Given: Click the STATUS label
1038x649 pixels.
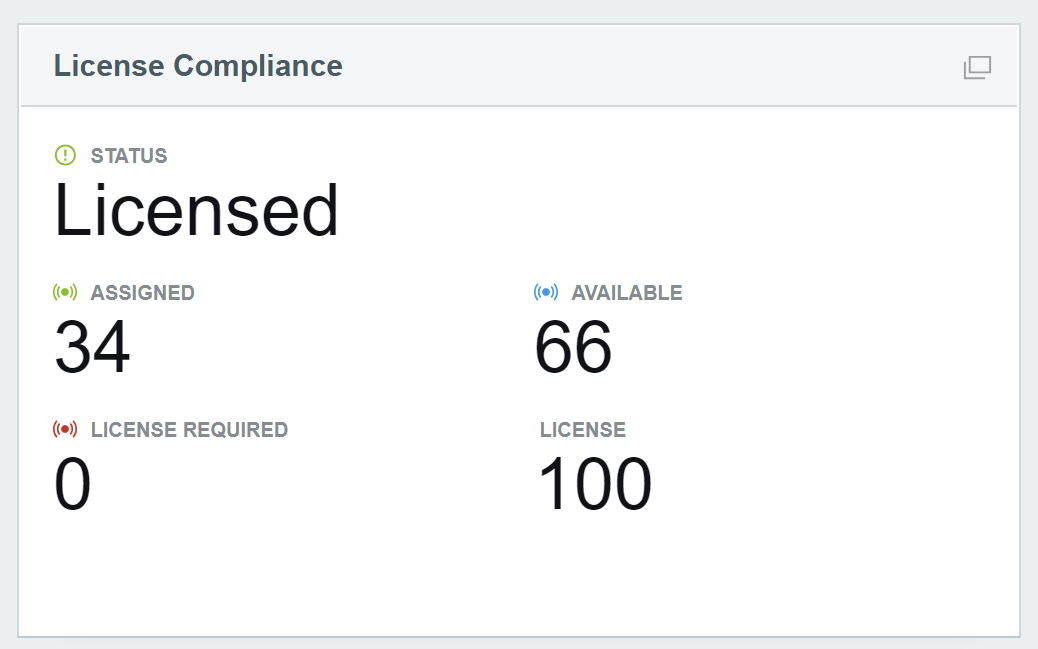Looking at the screenshot, I should [x=129, y=155].
